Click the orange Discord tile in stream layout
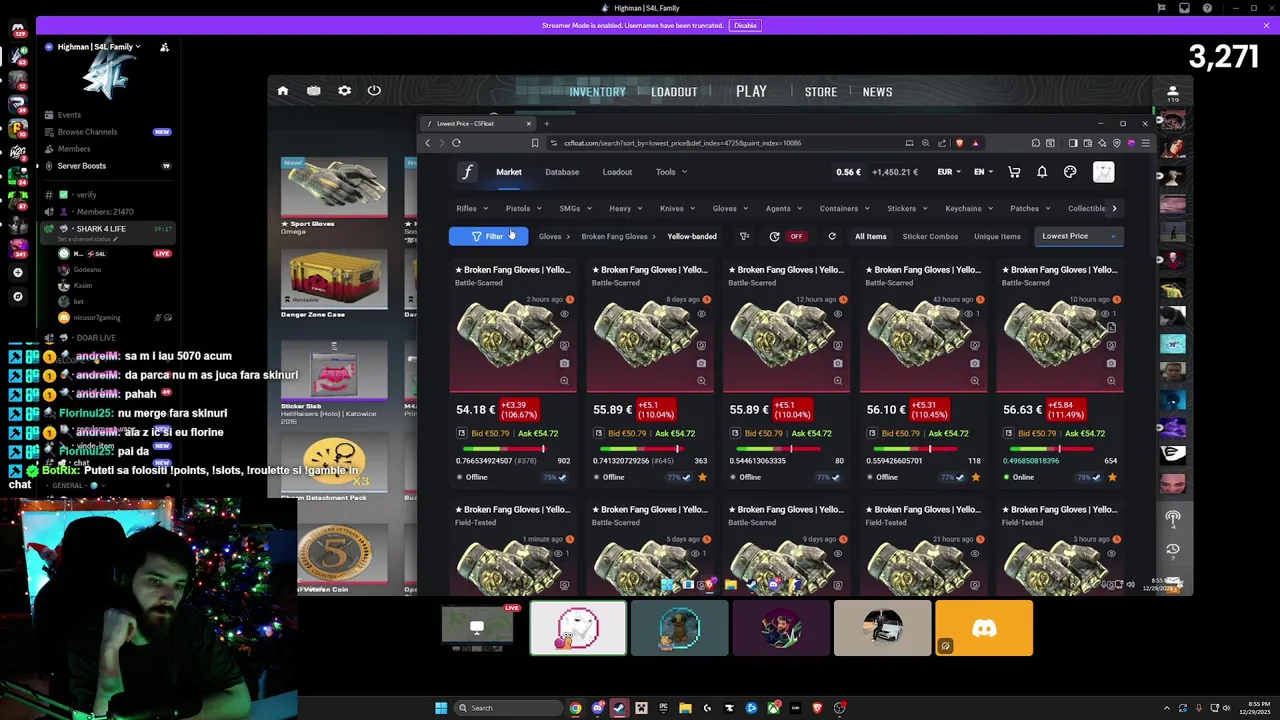Viewport: 1280px width, 720px height. [x=984, y=629]
